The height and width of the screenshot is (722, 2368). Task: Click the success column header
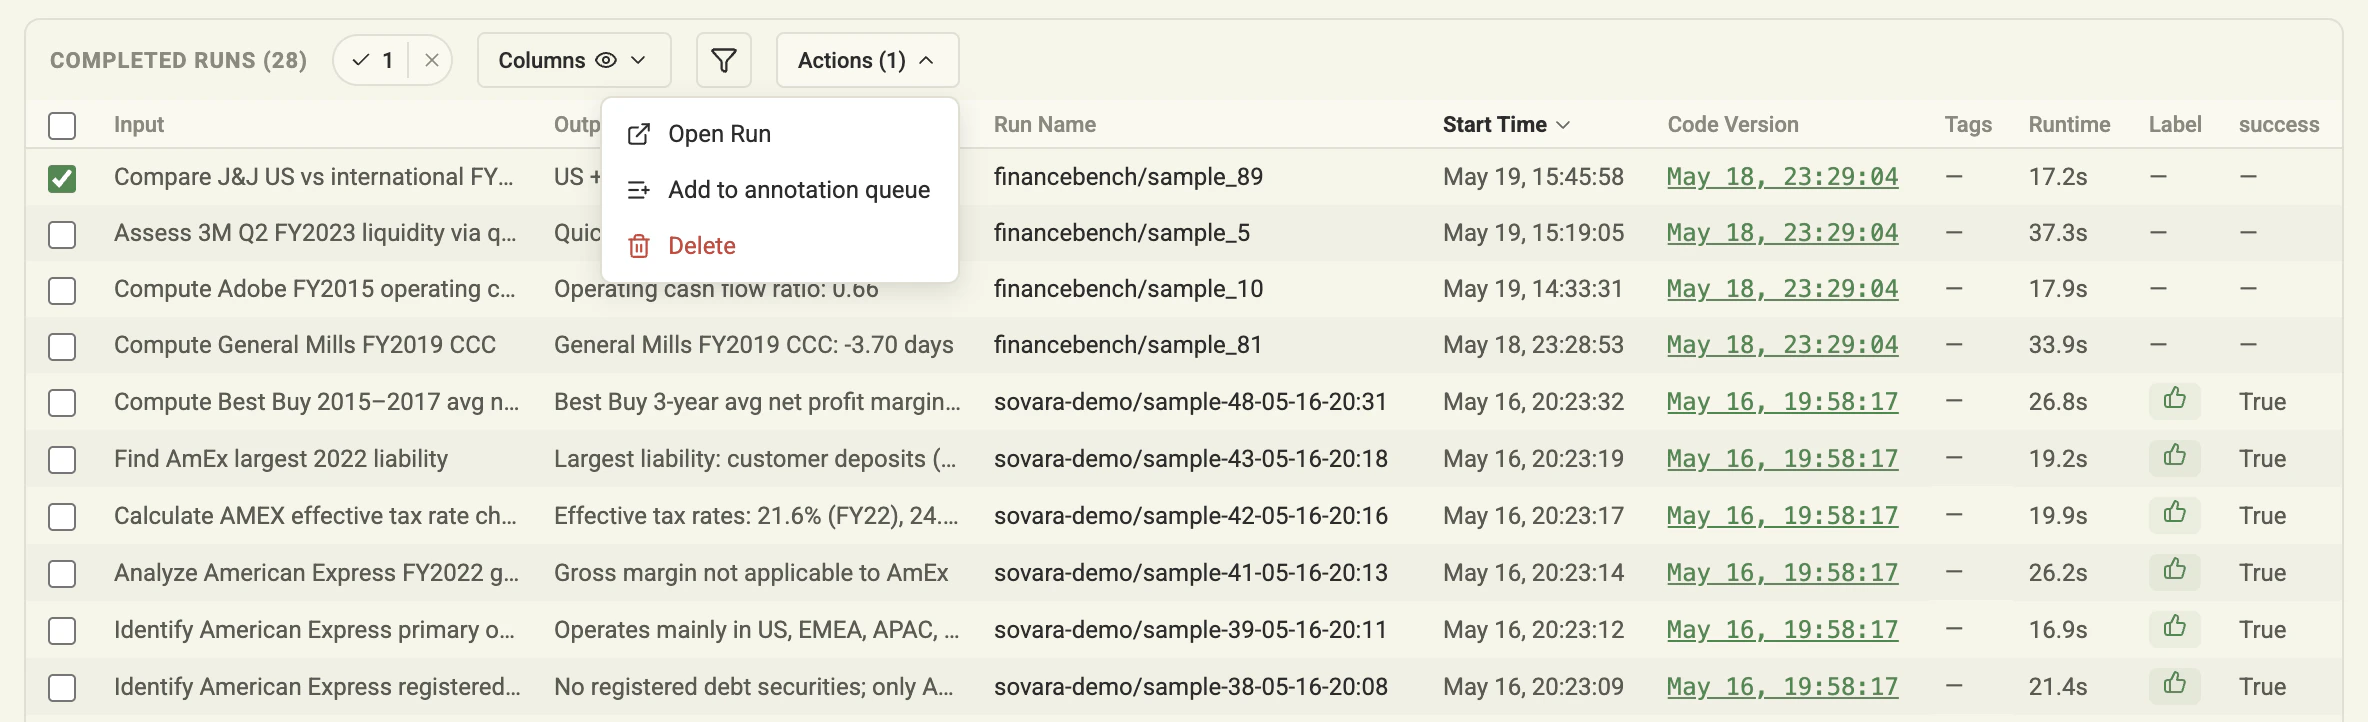coord(2278,124)
